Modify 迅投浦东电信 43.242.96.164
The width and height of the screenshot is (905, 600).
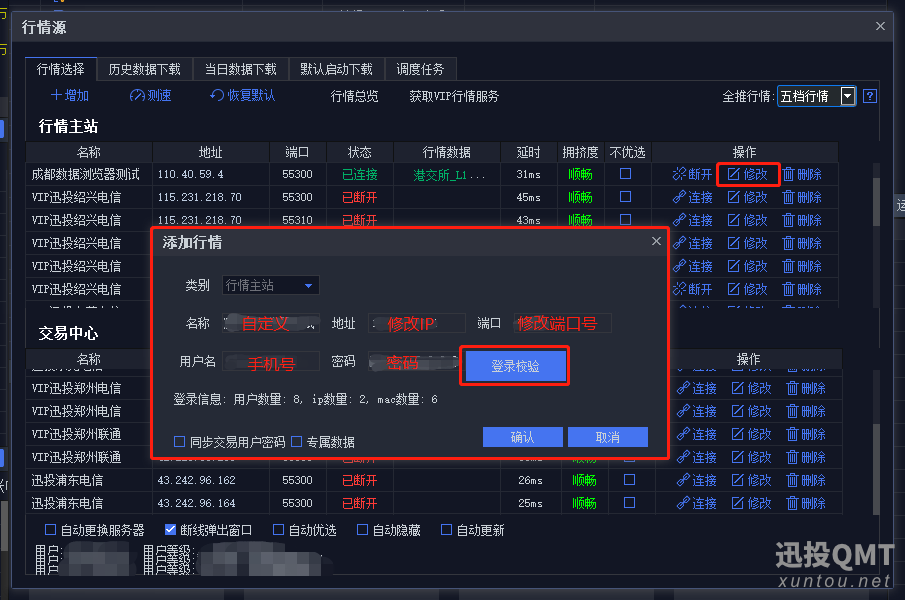pyautogui.click(x=752, y=503)
